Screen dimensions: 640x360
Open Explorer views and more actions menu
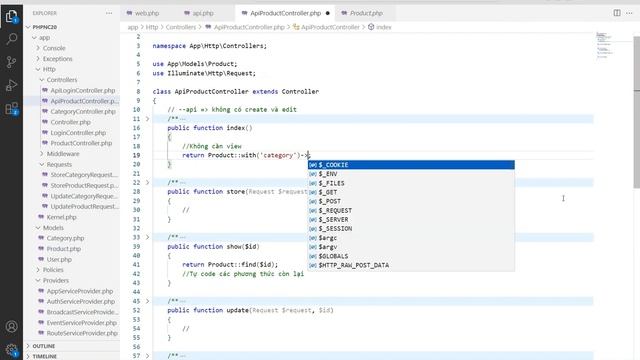point(109,13)
